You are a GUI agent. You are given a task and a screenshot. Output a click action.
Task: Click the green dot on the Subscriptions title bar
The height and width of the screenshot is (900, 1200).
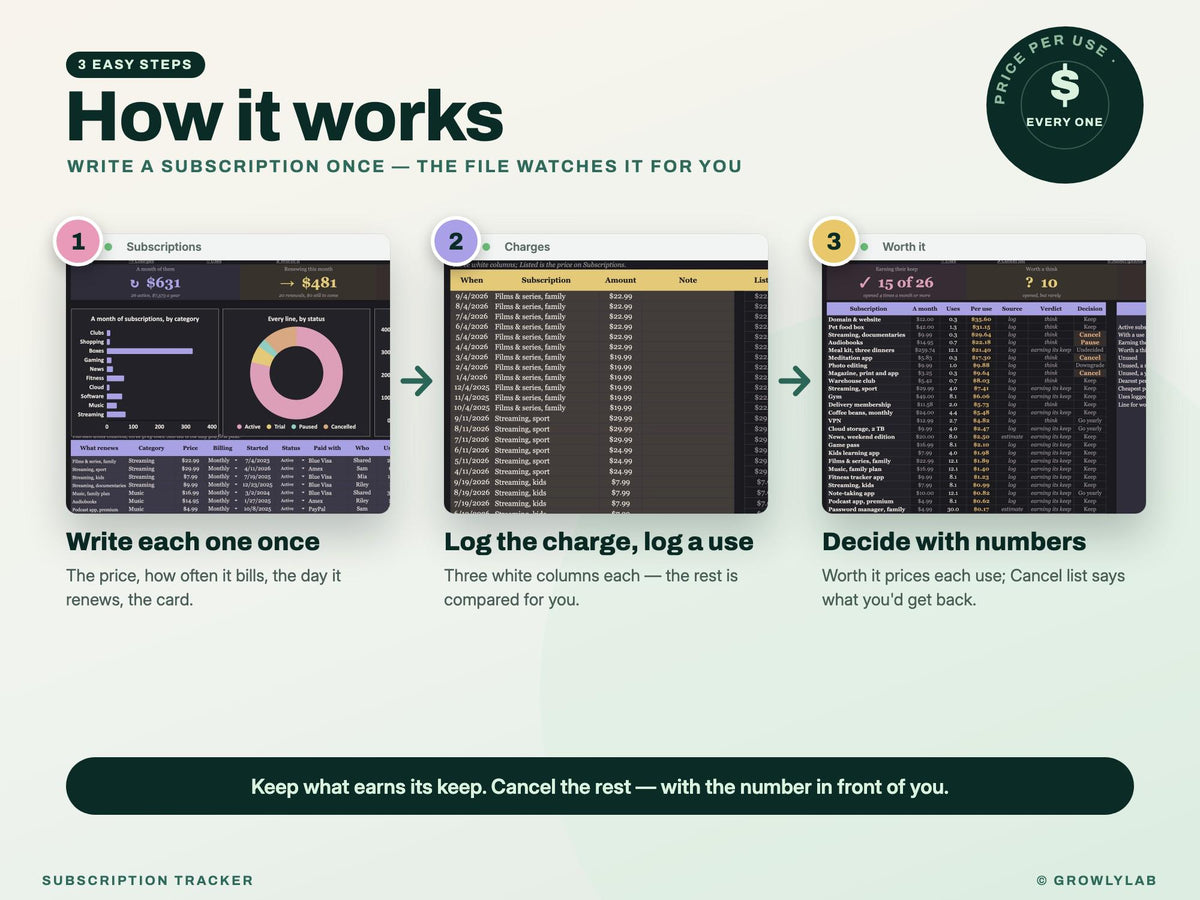pos(108,247)
